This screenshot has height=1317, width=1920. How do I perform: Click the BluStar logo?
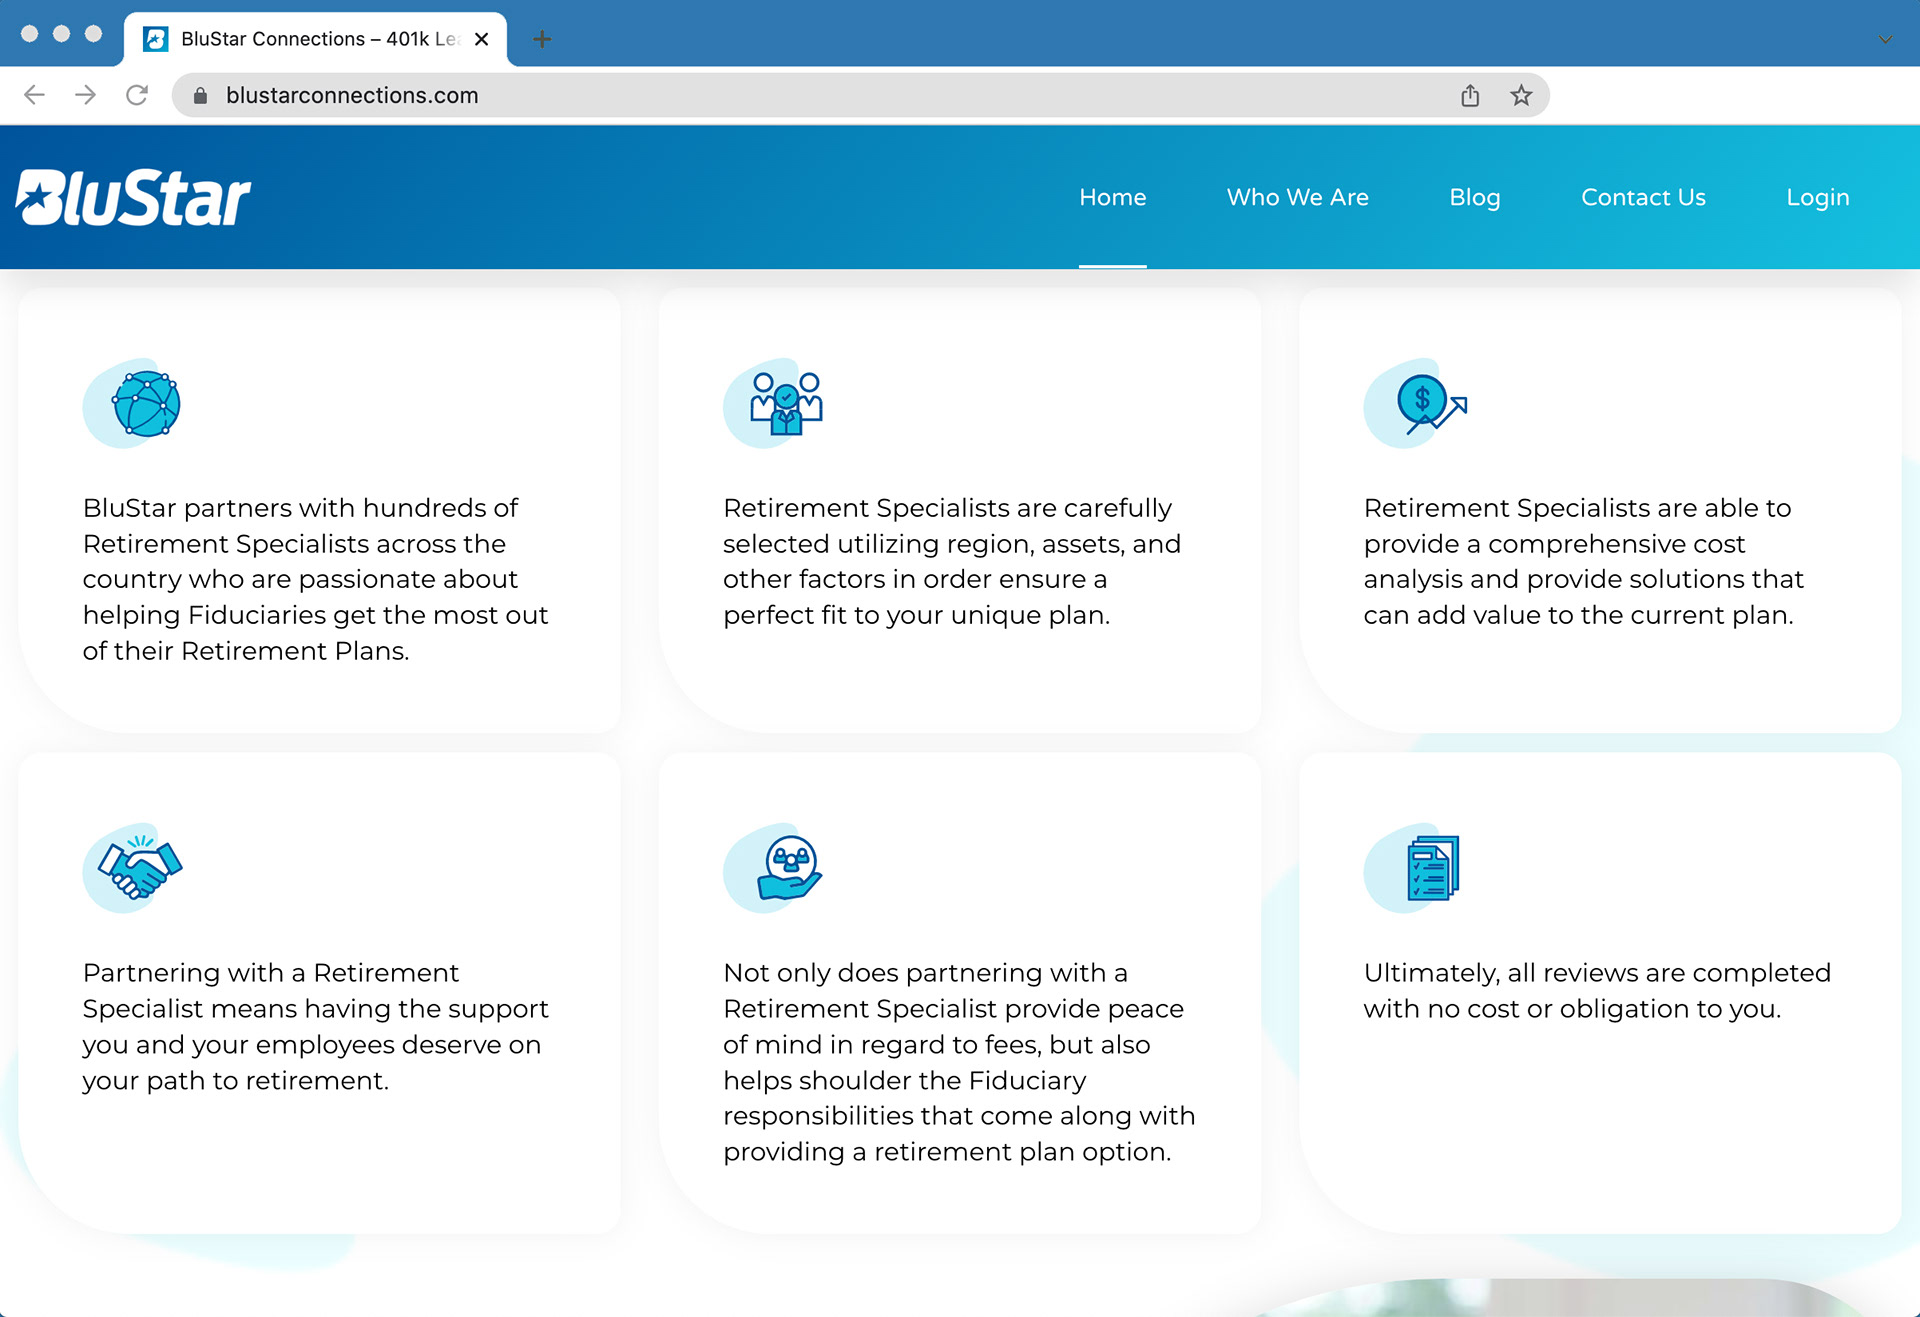coord(133,198)
